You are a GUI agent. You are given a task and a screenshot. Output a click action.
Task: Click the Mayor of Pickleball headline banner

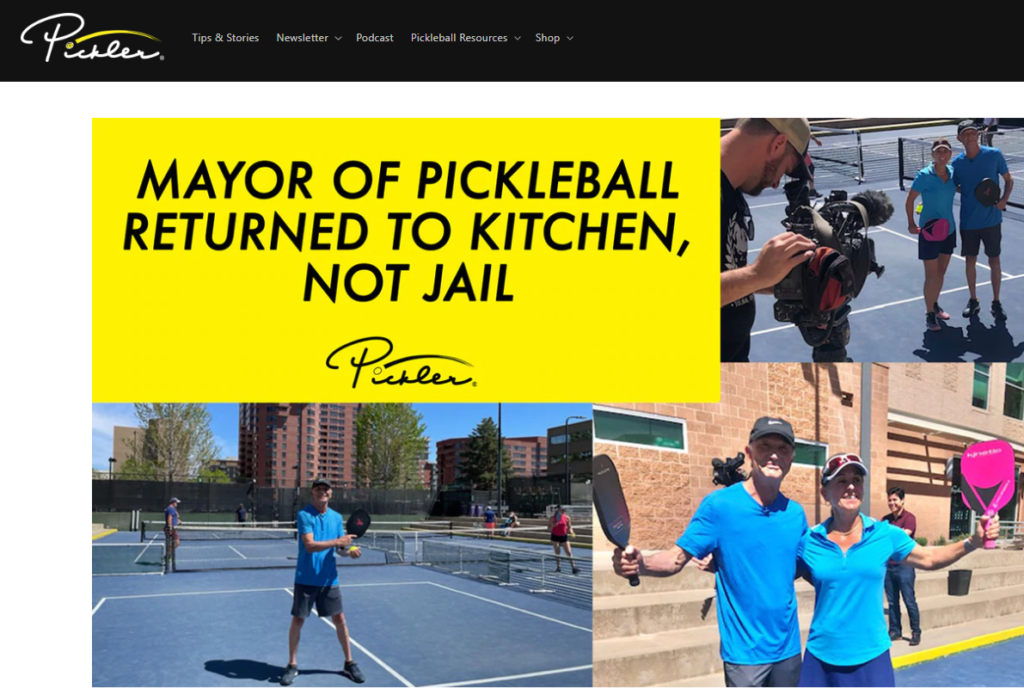point(406,259)
